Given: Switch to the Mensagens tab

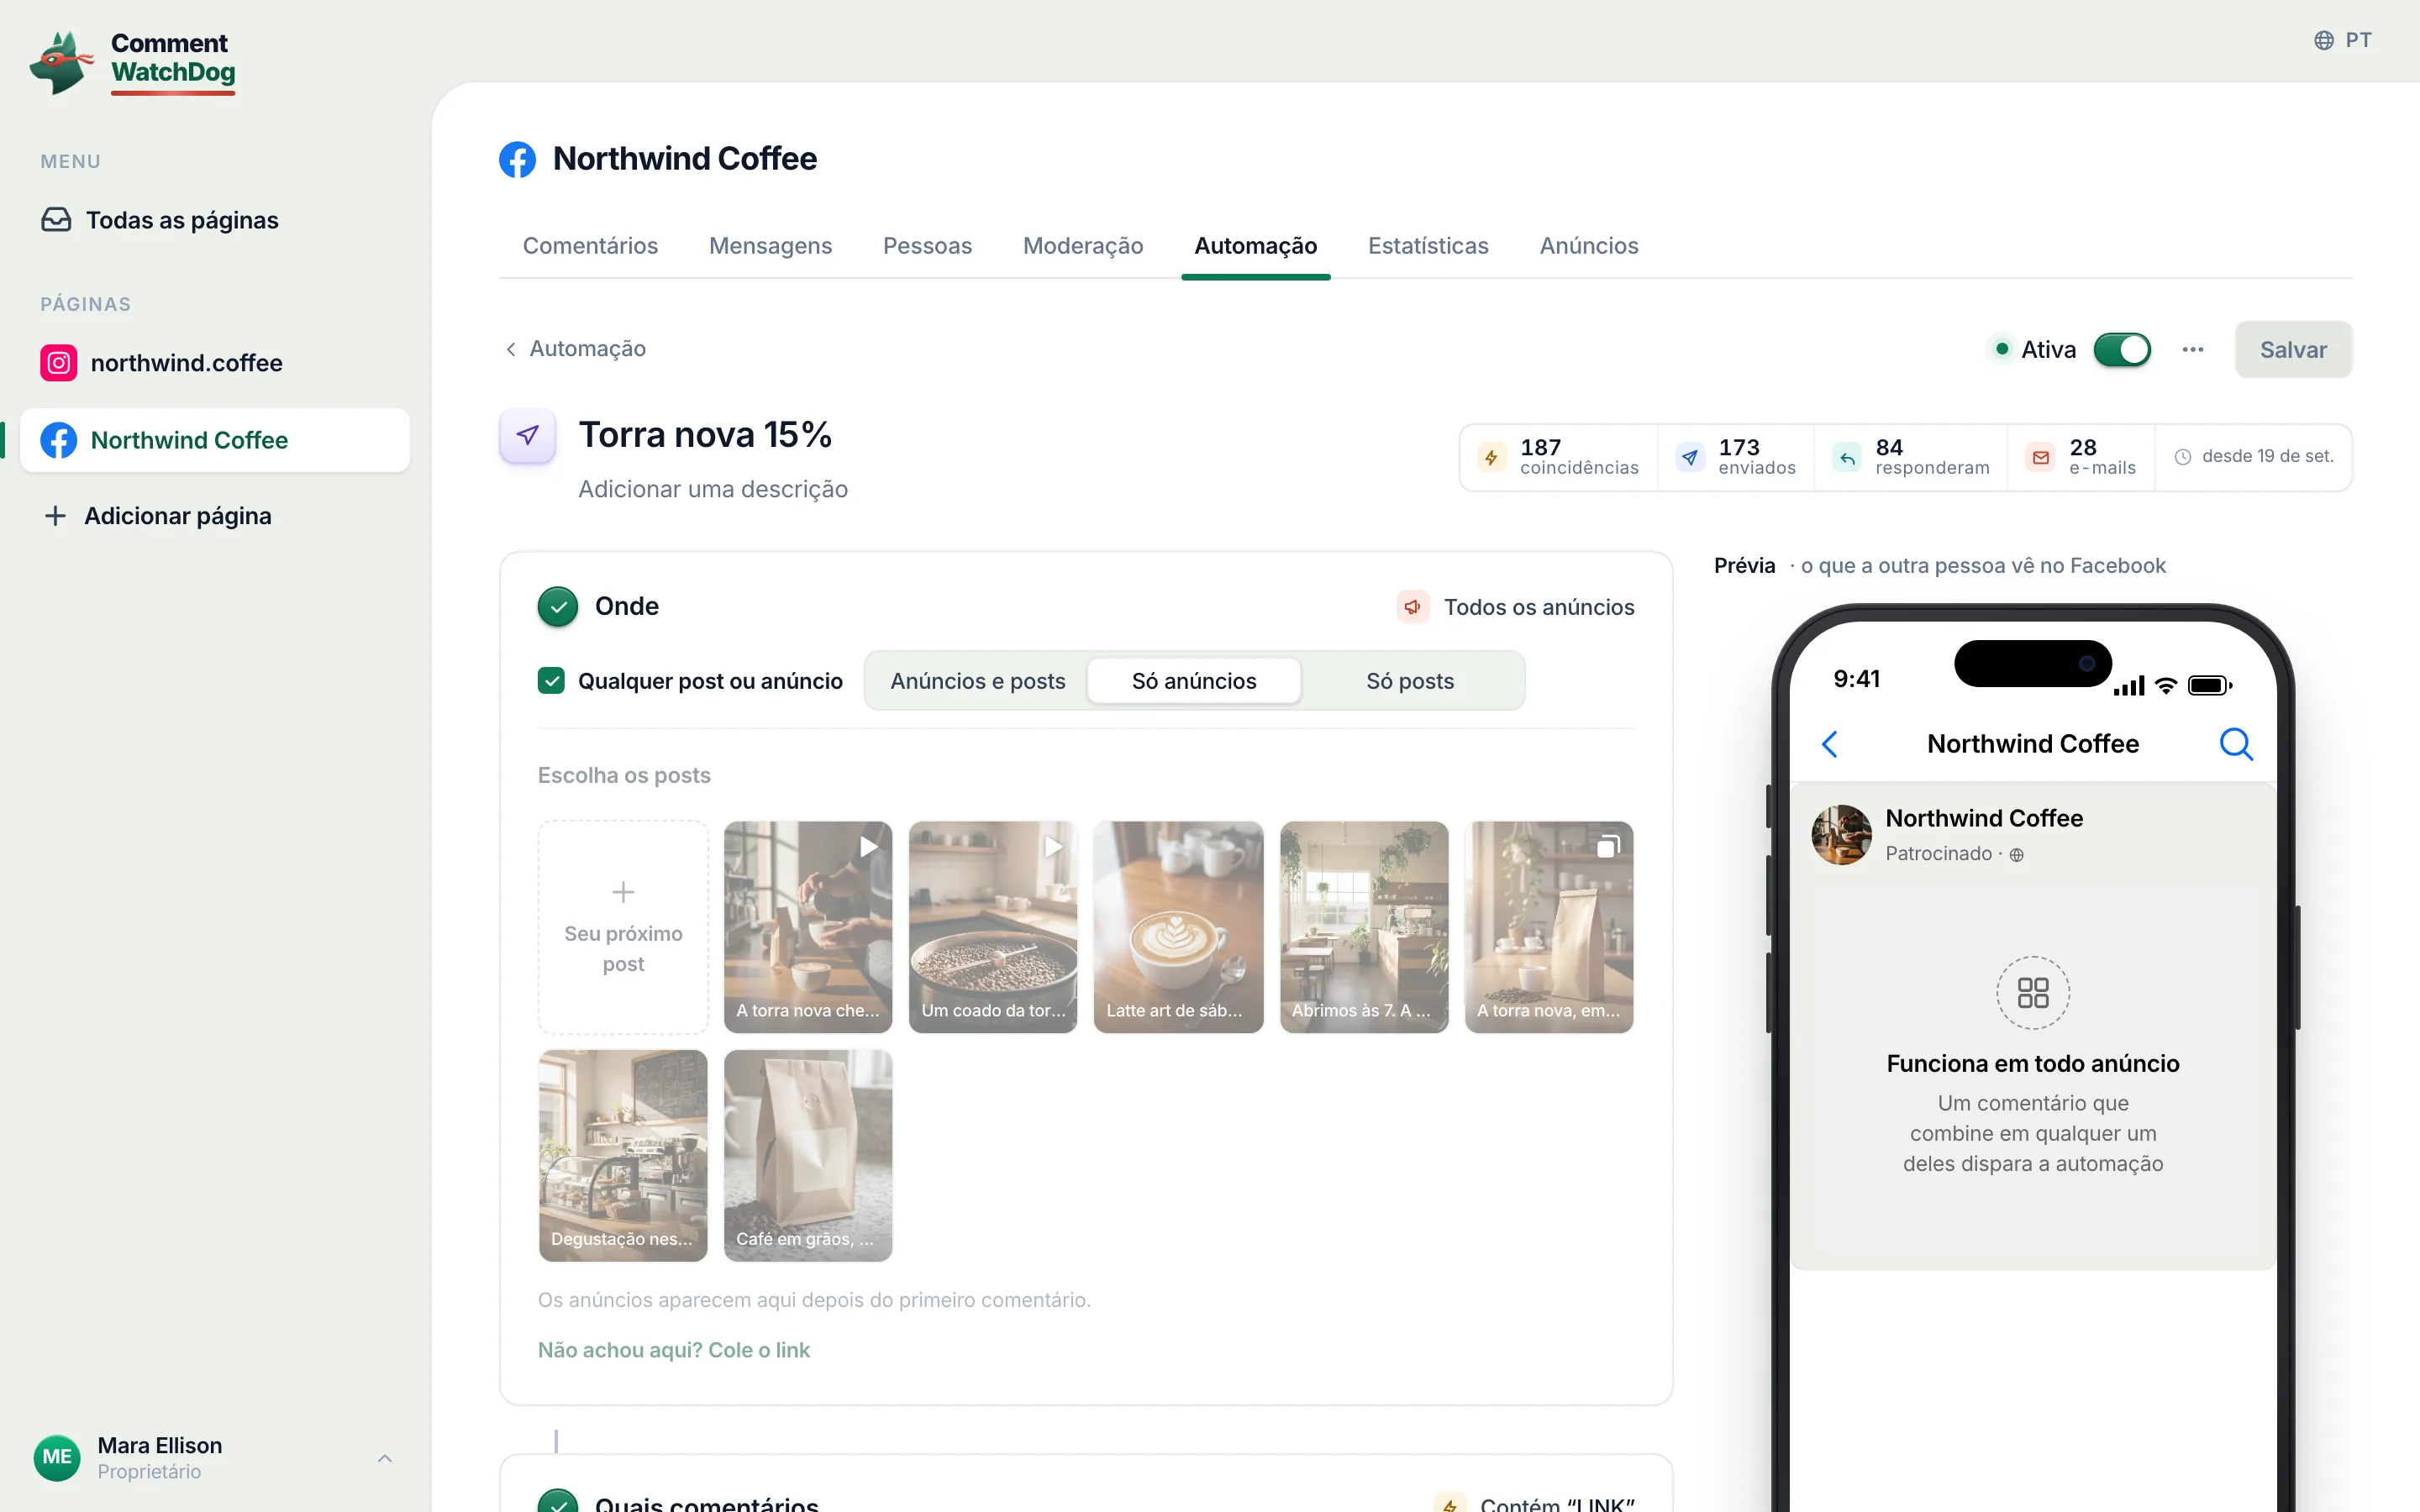Looking at the screenshot, I should [x=770, y=246].
